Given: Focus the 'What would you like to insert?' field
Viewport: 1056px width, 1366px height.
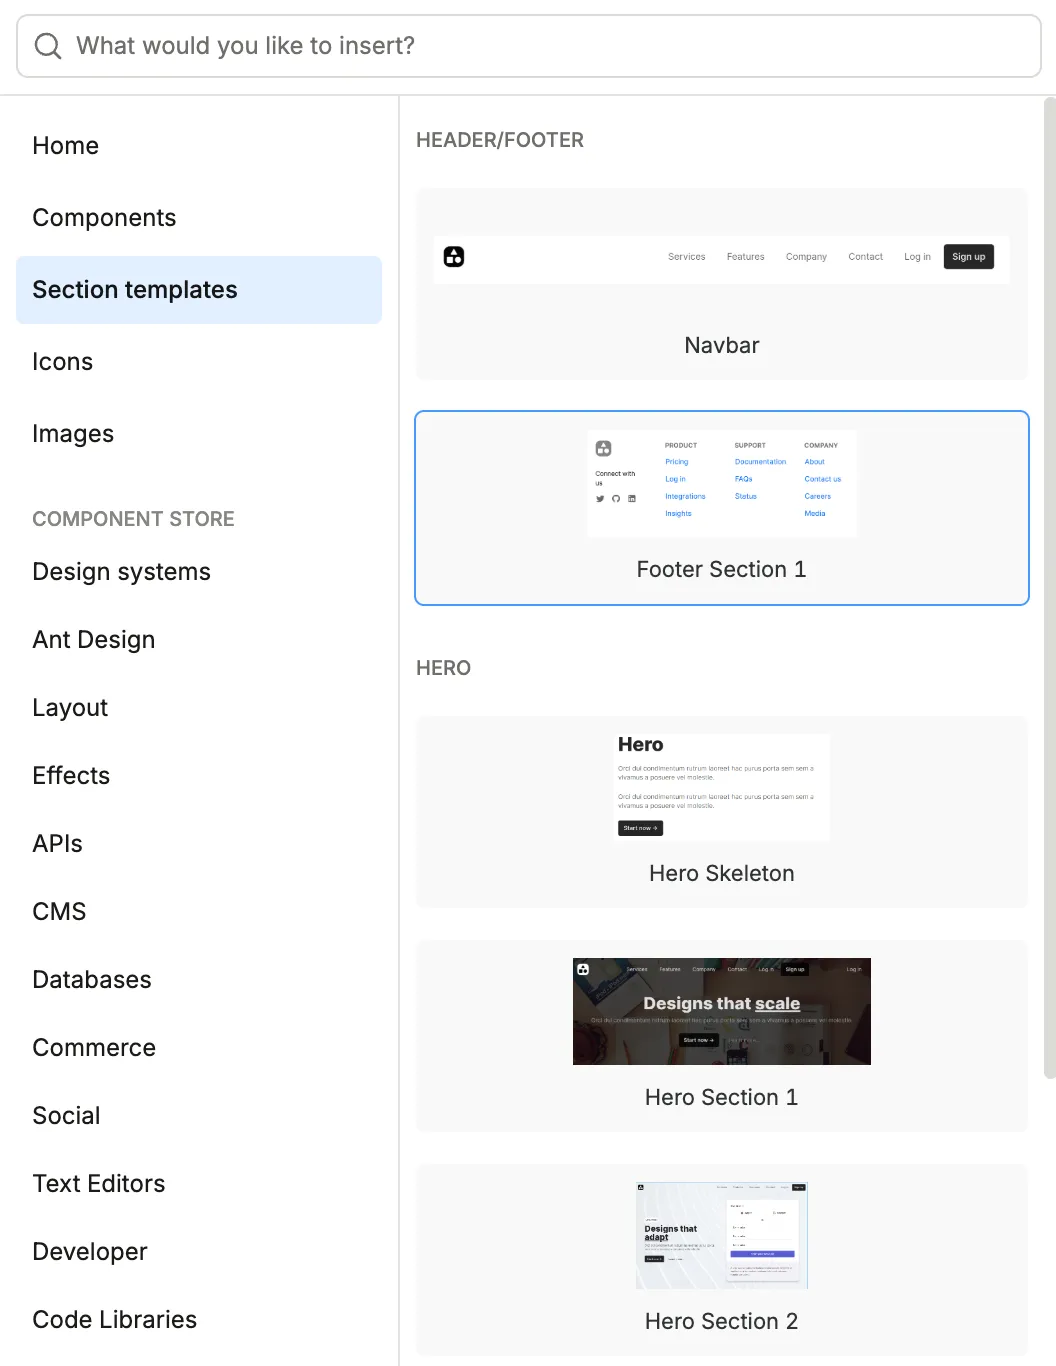Looking at the screenshot, I should [x=529, y=46].
